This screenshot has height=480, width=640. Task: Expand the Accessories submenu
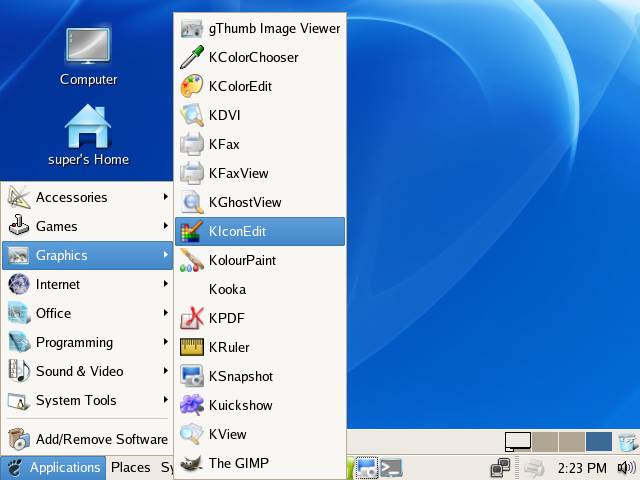[87, 197]
